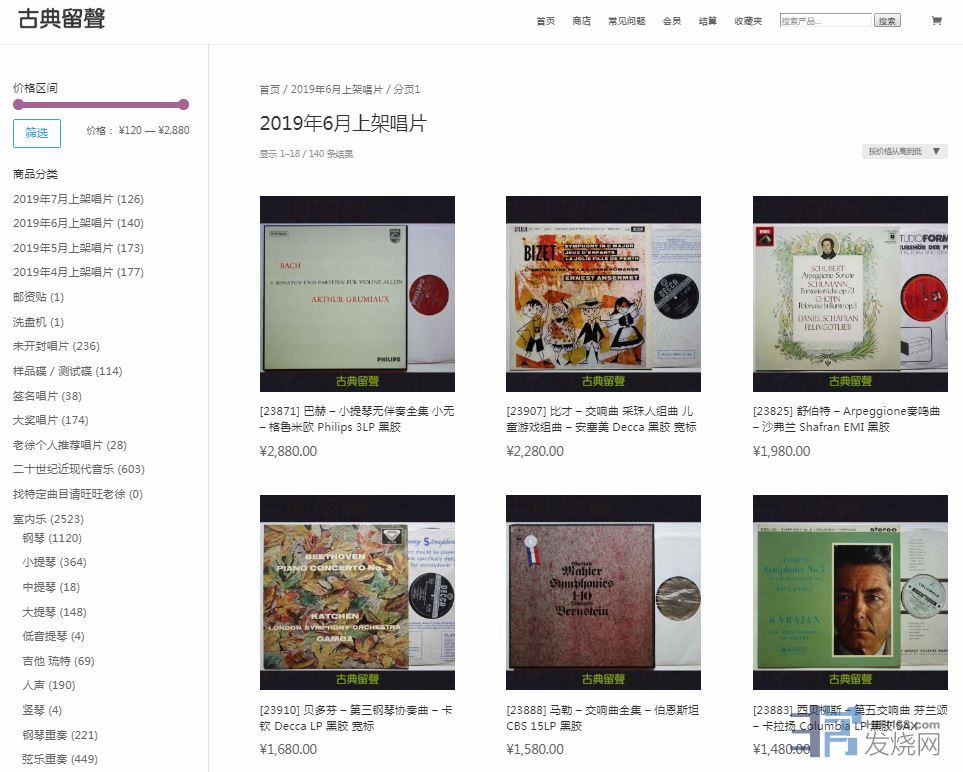This screenshot has width=963, height=772.
Task: Click the right price range slider handle
Action: point(183,104)
